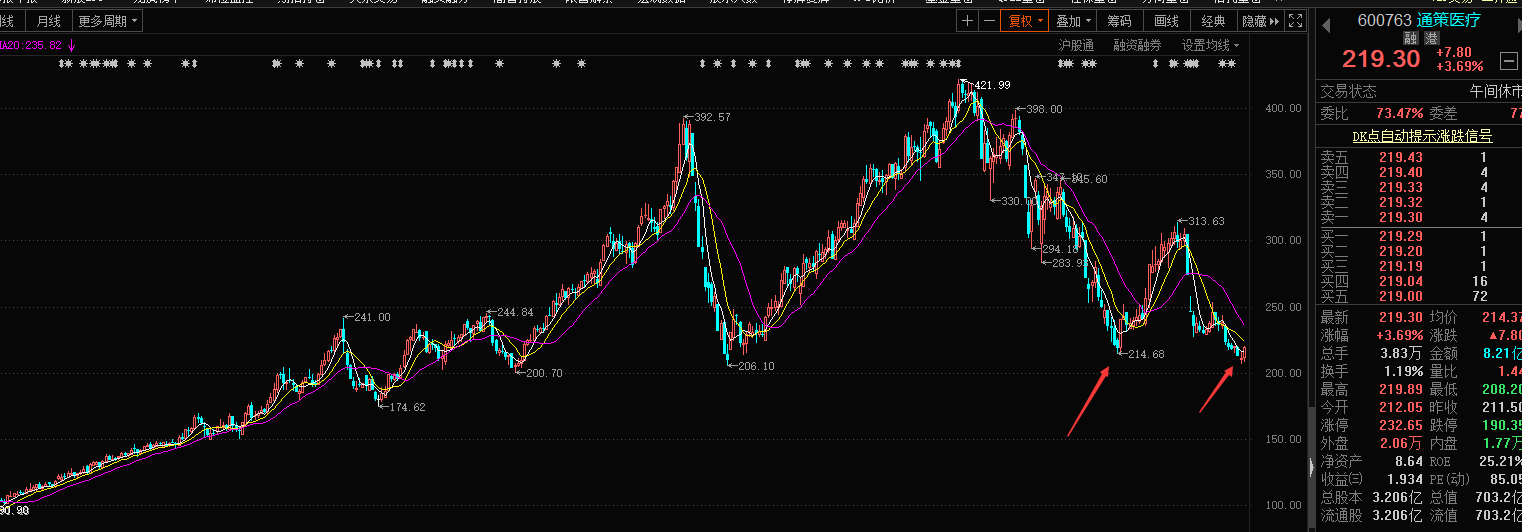The image size is (1522, 532).
Task: Click the MA20 down arrow indicator
Action: pos(72,45)
